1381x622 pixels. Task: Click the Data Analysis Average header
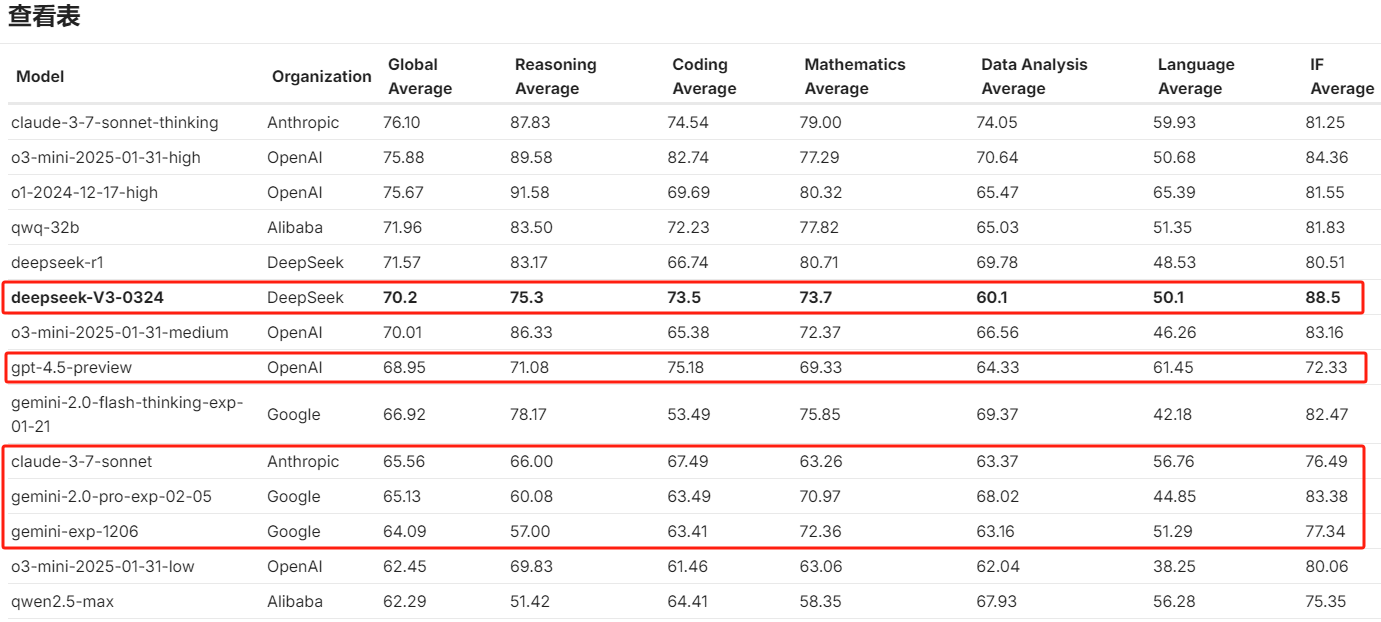[1034, 76]
